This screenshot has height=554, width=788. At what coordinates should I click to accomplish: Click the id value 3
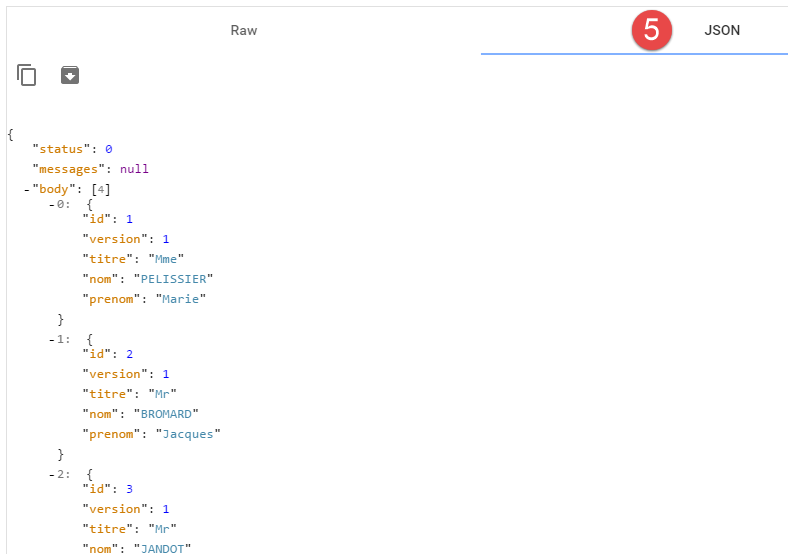[x=129, y=489]
